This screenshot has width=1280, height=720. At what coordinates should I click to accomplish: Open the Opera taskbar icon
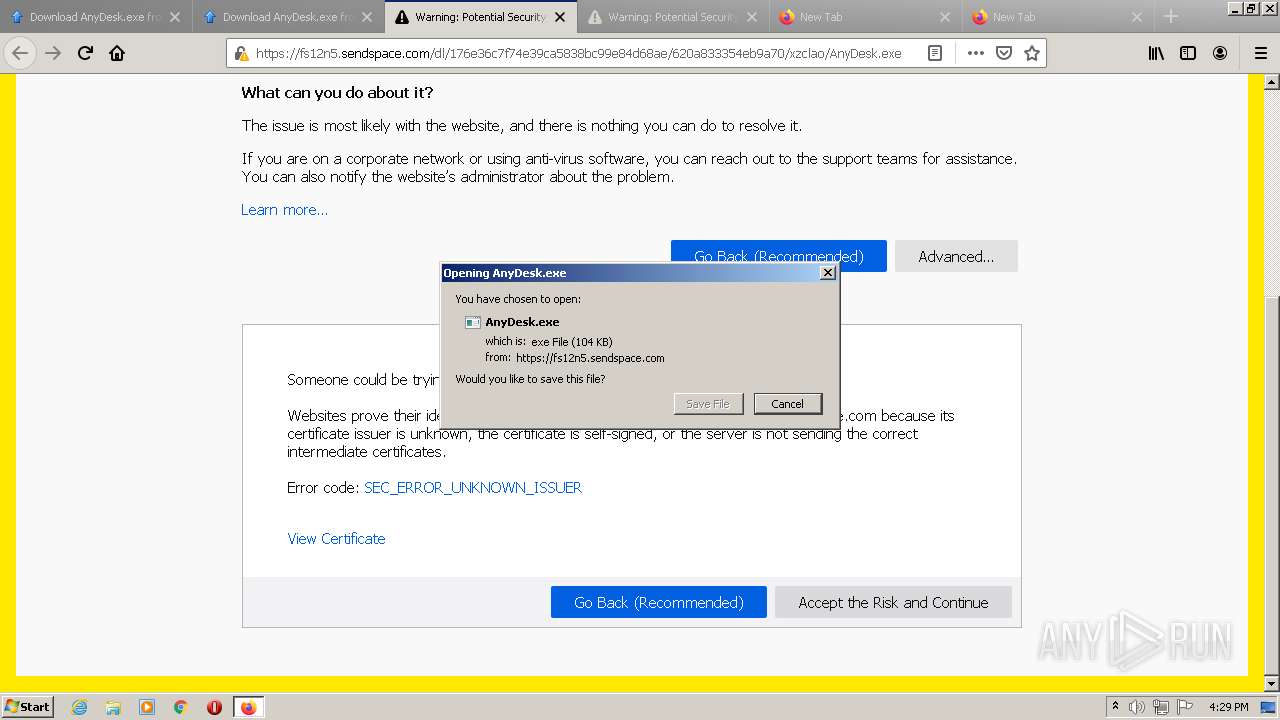pos(214,707)
